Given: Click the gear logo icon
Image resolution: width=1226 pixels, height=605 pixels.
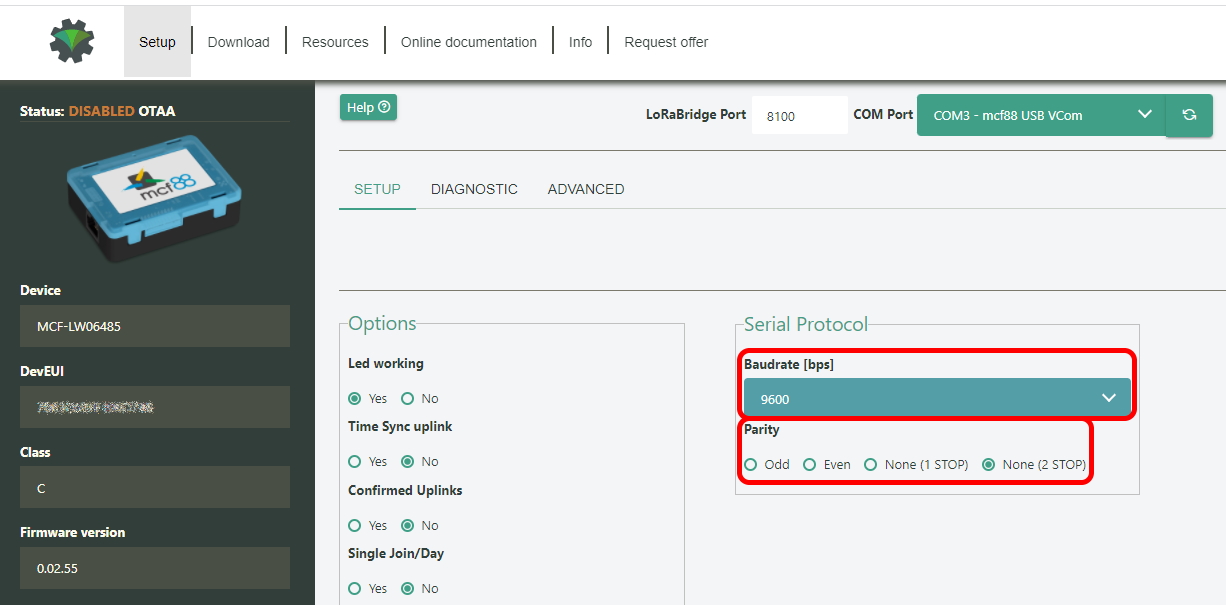Looking at the screenshot, I should click(x=72, y=41).
